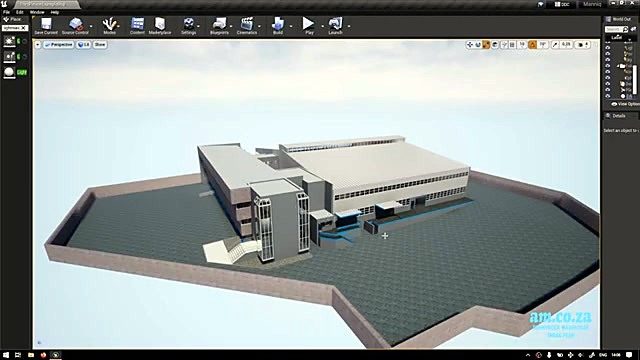Open the Perspective view mode button
This screenshot has width=640, height=360.
coord(58,44)
